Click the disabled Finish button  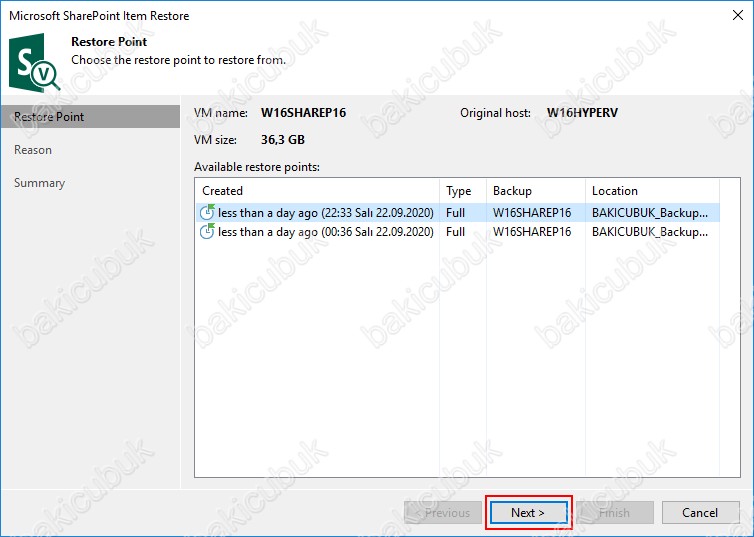click(x=615, y=512)
